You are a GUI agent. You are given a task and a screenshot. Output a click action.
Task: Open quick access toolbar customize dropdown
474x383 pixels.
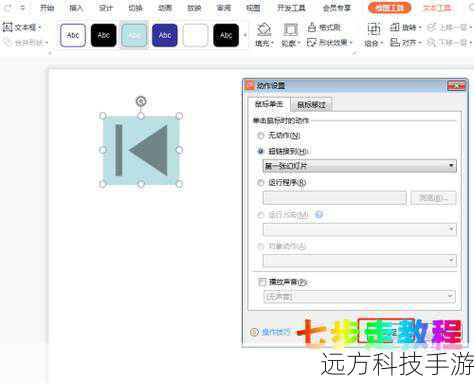point(23,8)
